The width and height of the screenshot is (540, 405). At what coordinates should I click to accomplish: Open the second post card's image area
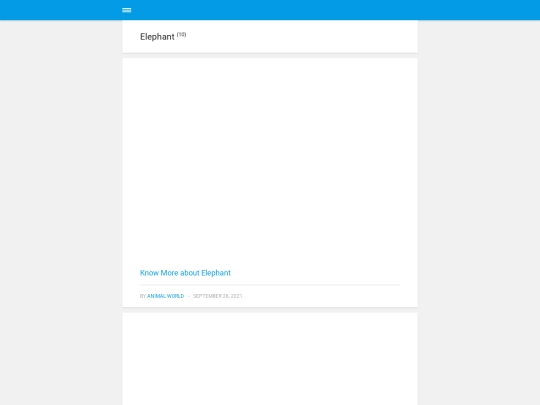pos(270,359)
